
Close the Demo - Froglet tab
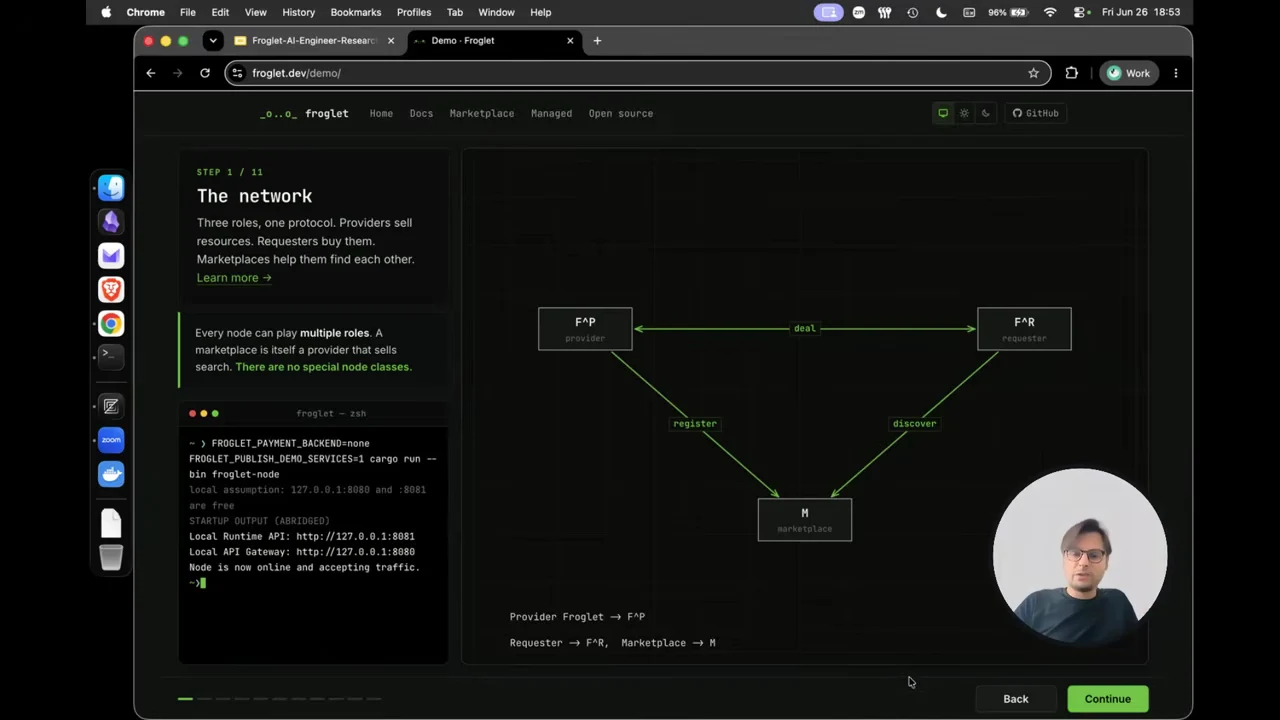[570, 41]
